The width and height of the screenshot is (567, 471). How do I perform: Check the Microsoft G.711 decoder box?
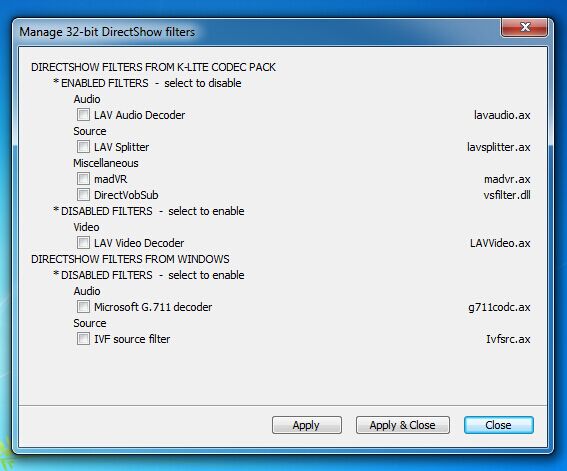[83, 307]
